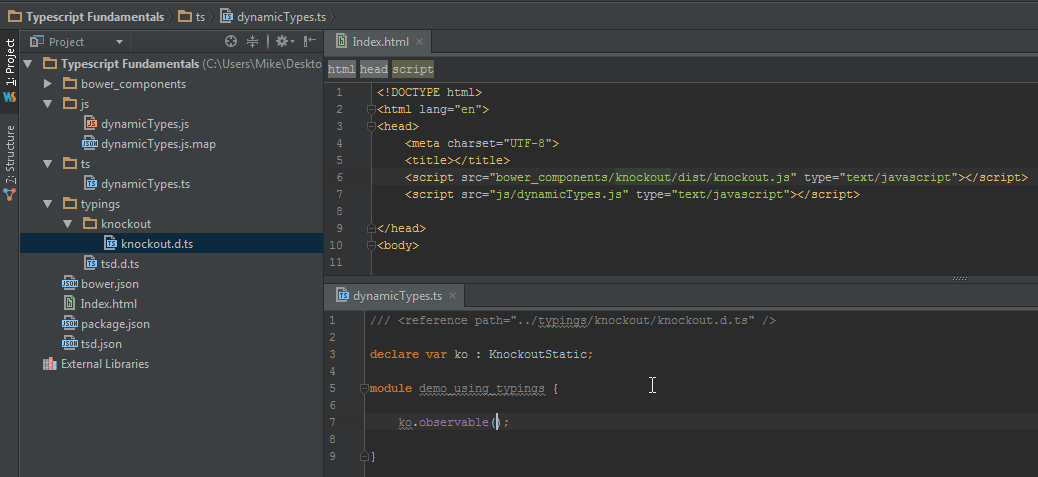Switch to the Index.html editor tab
This screenshot has height=477, width=1038.
[380, 42]
